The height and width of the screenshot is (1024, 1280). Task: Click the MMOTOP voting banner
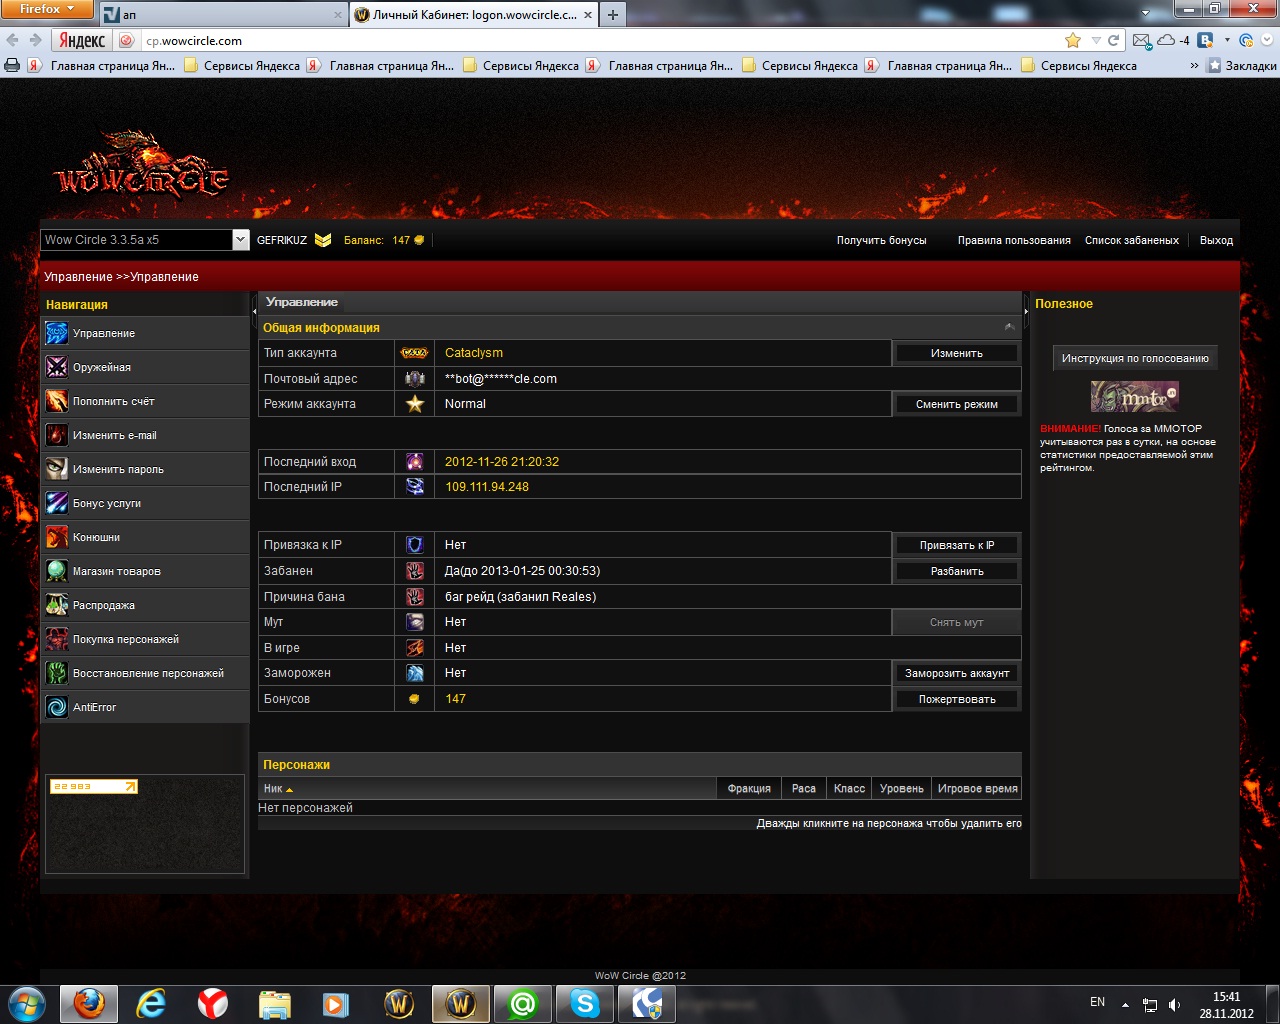[1135, 396]
